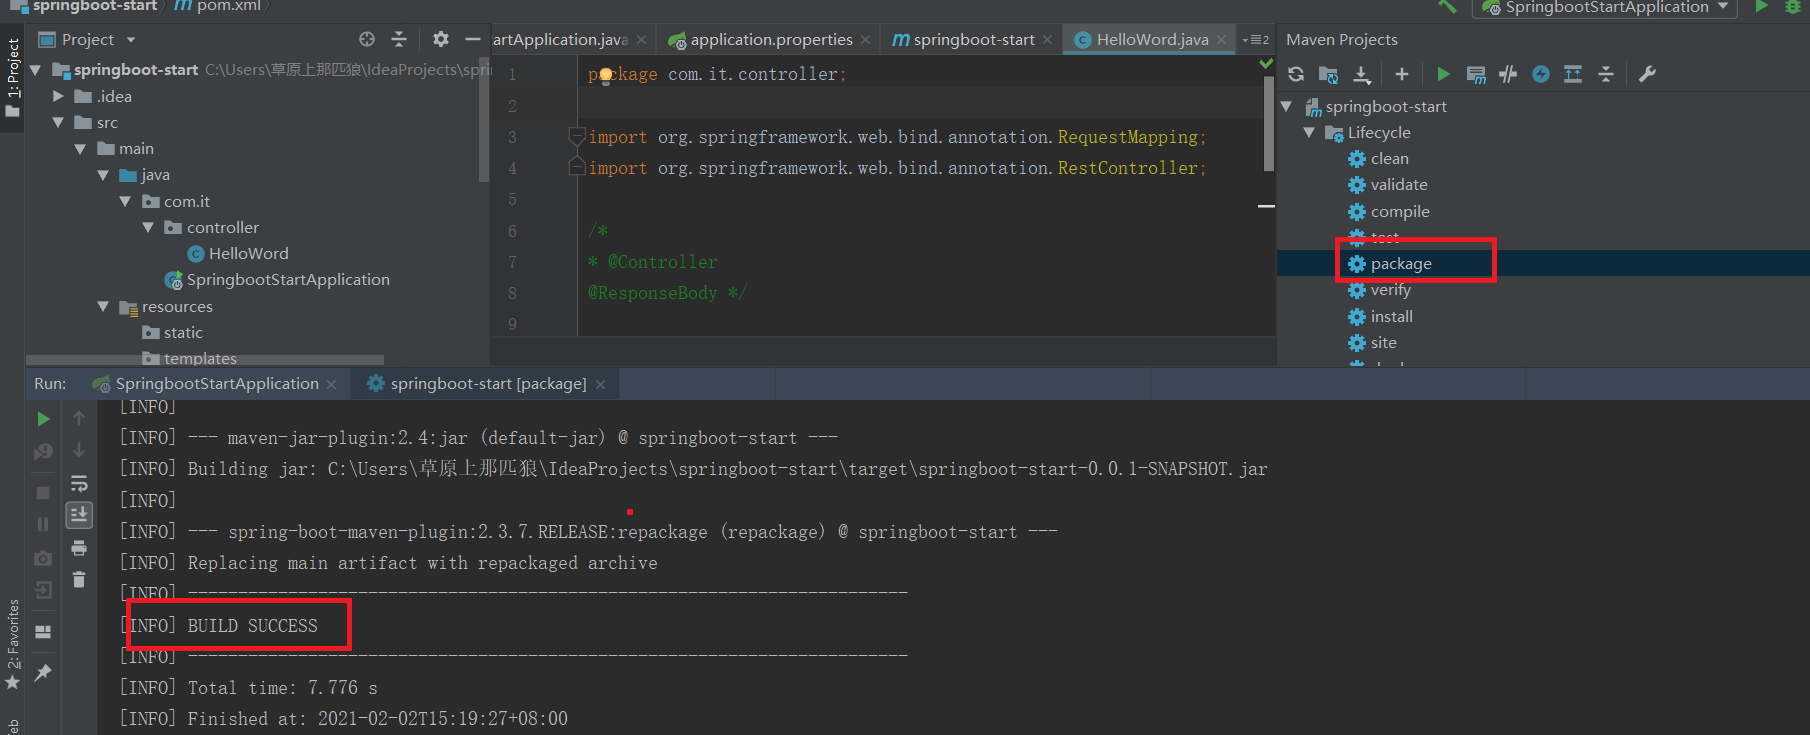The width and height of the screenshot is (1810, 735).
Task: Open the 1: Project side tab
Action: click(x=12, y=78)
